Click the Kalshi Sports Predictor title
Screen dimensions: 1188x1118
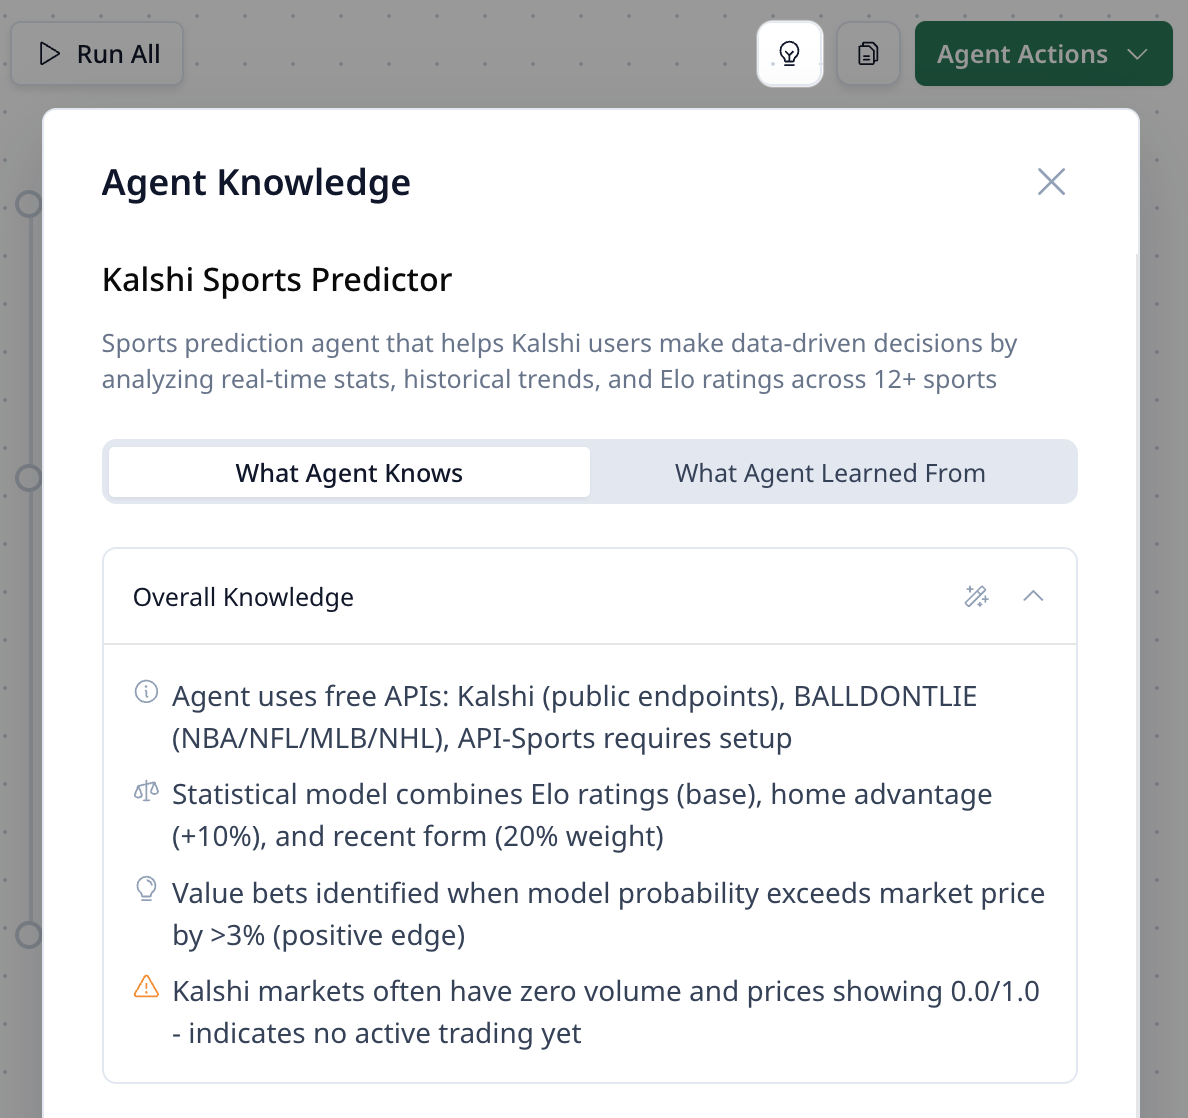277,280
